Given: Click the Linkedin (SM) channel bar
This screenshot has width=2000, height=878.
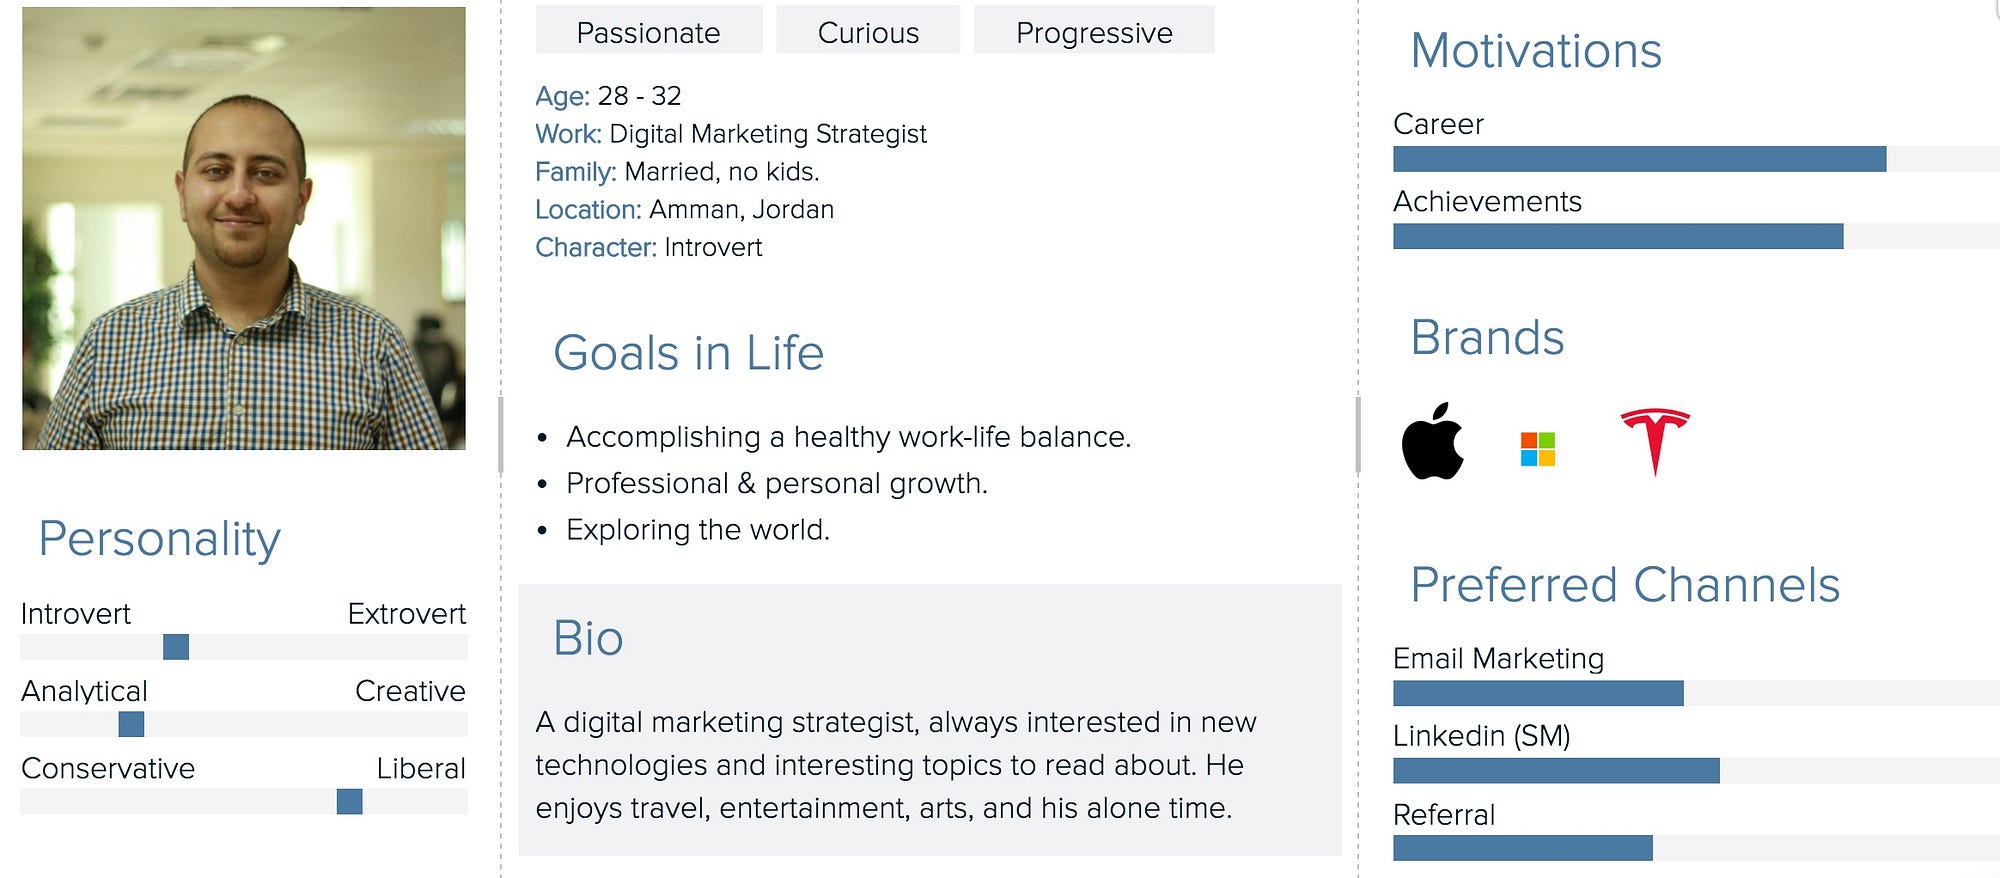Looking at the screenshot, I should pos(1696,770).
